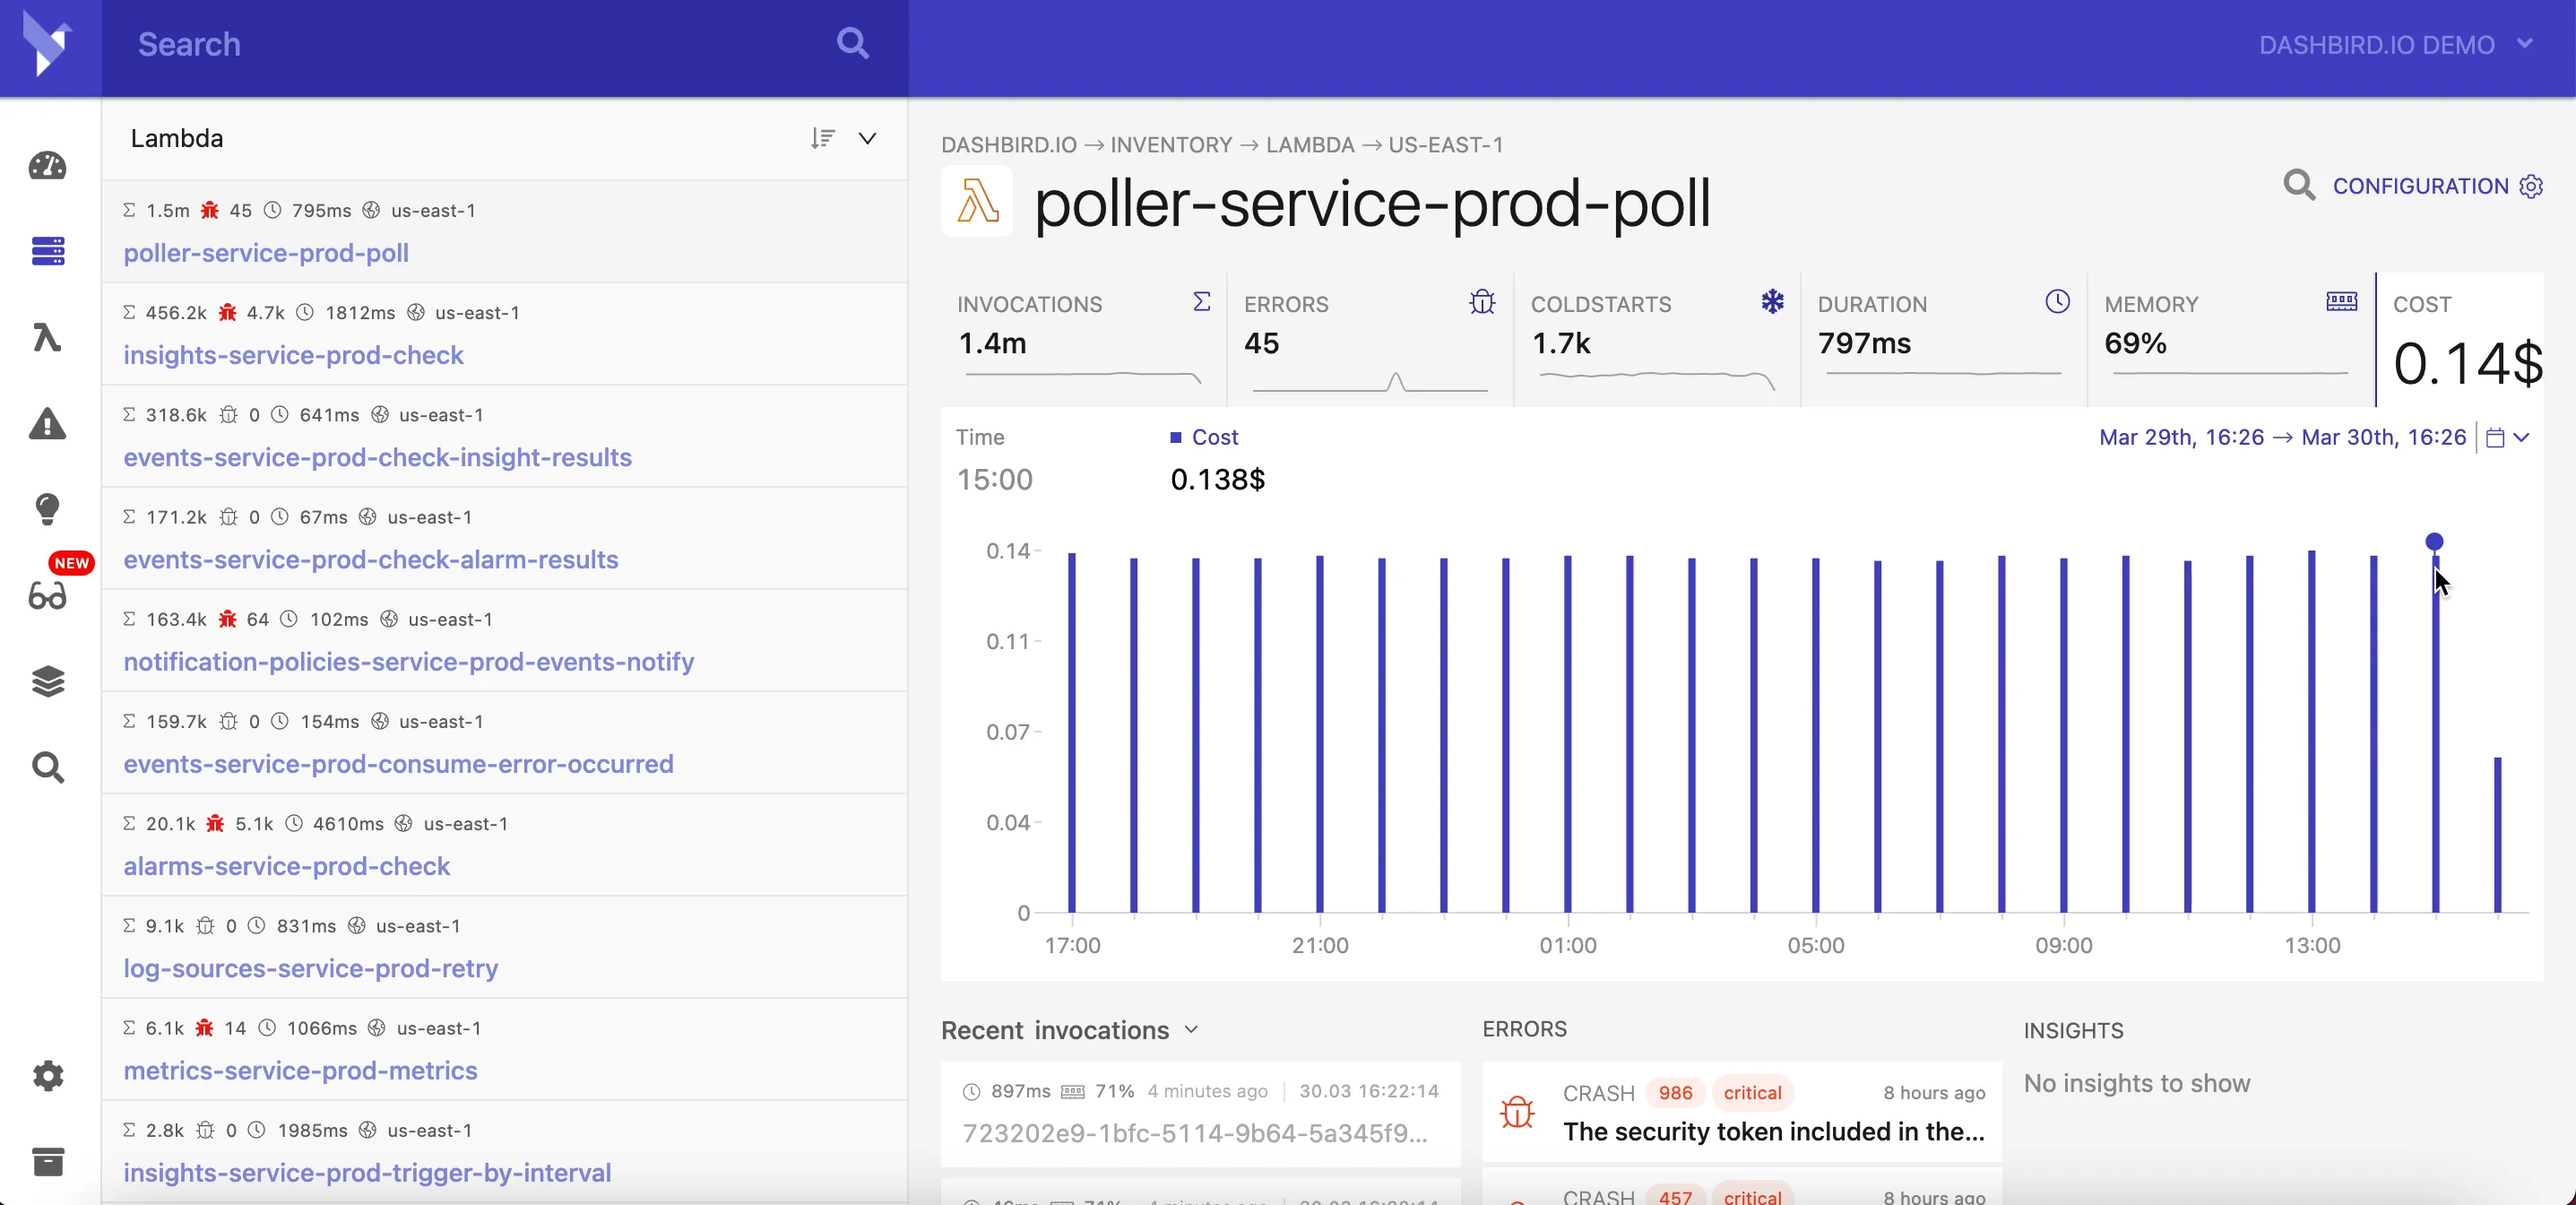2576x1205 pixels.
Task: Open the dashboard gauge icon in the sidebar
Action: point(47,165)
